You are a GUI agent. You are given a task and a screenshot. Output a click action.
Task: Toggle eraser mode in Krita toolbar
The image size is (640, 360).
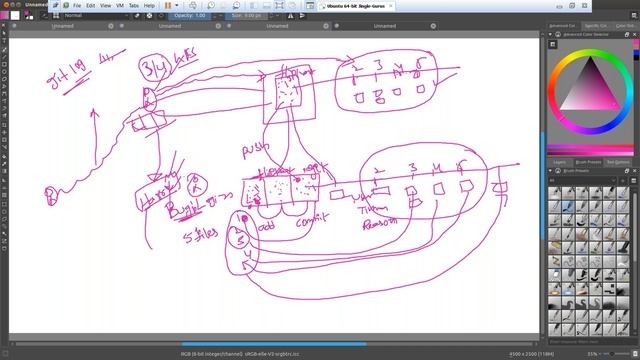click(x=137, y=16)
